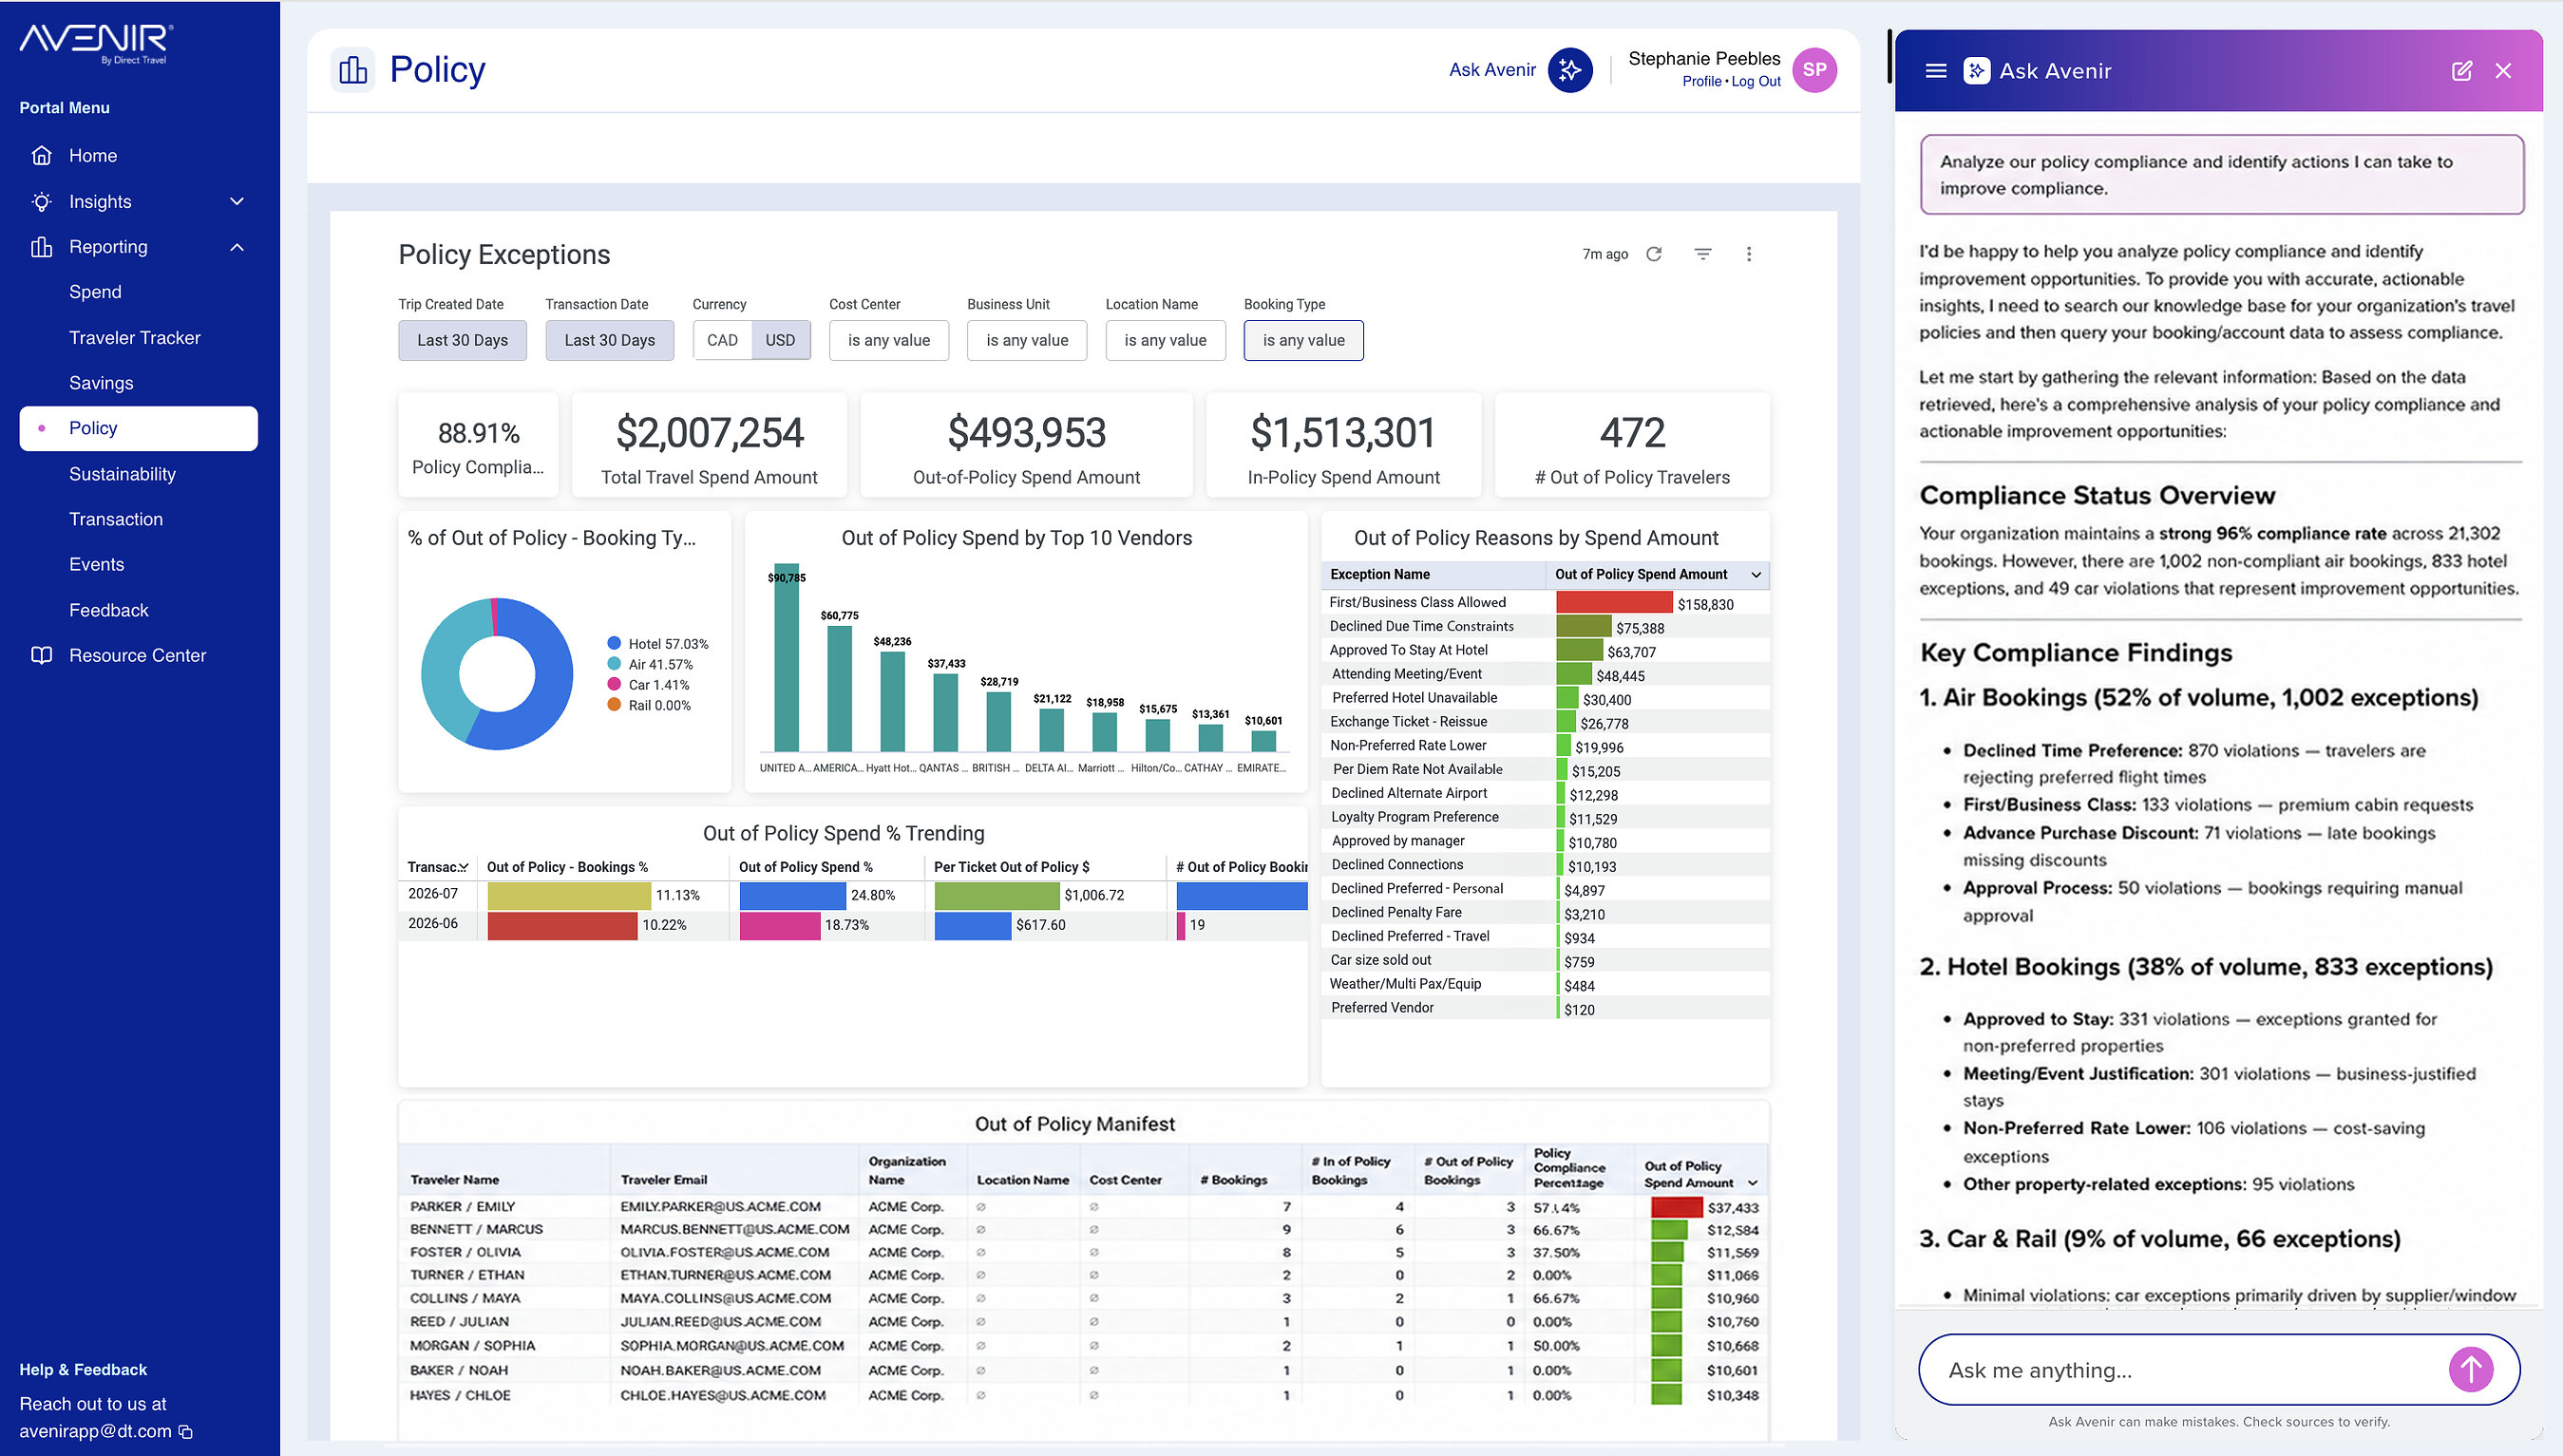Send the message with the arrow button
Screen dimensions: 2563x1456
tap(2471, 1369)
